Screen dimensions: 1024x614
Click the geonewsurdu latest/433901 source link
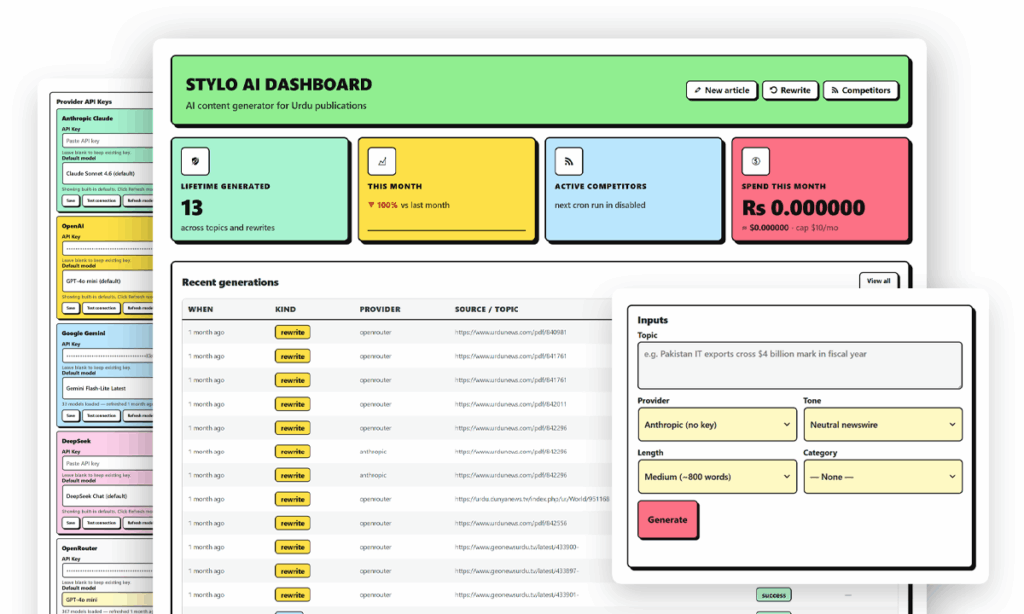(517, 595)
